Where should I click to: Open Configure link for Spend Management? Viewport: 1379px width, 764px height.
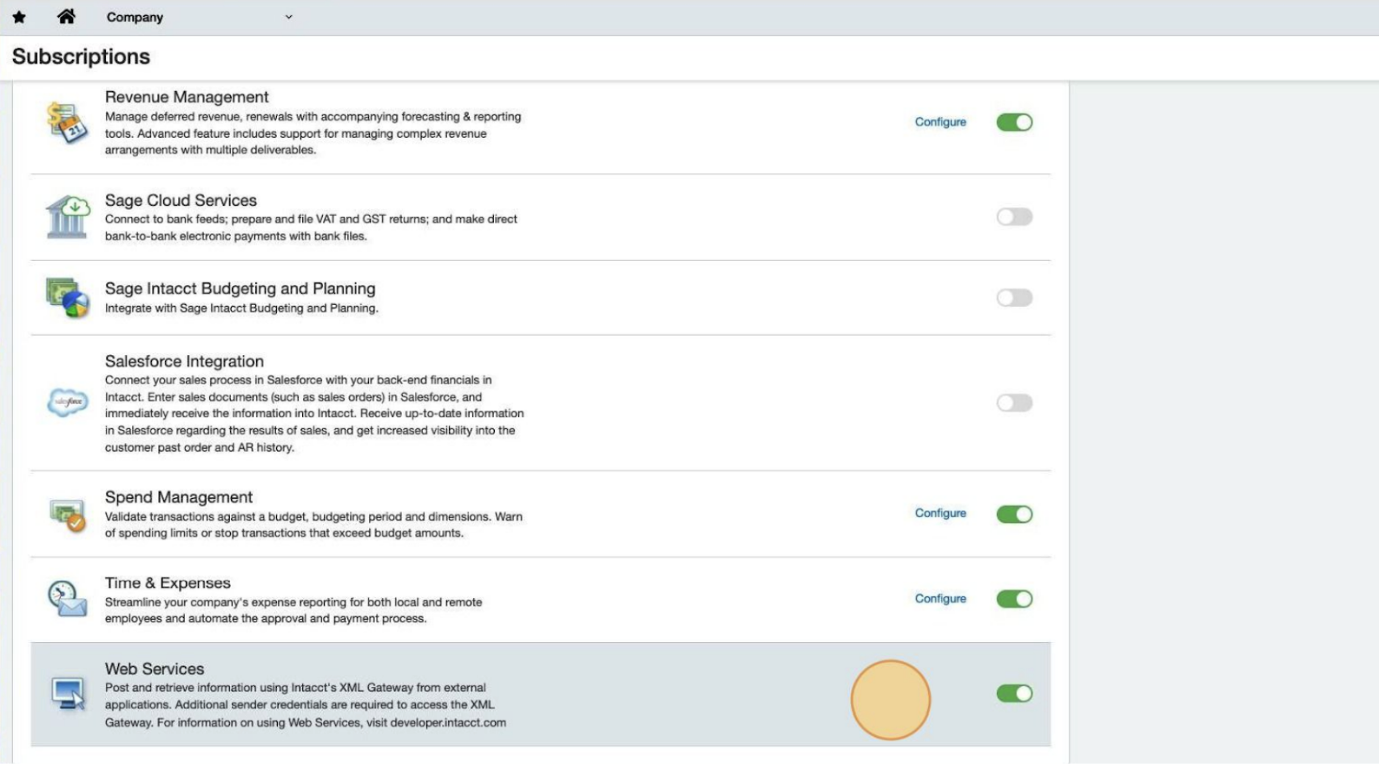940,513
